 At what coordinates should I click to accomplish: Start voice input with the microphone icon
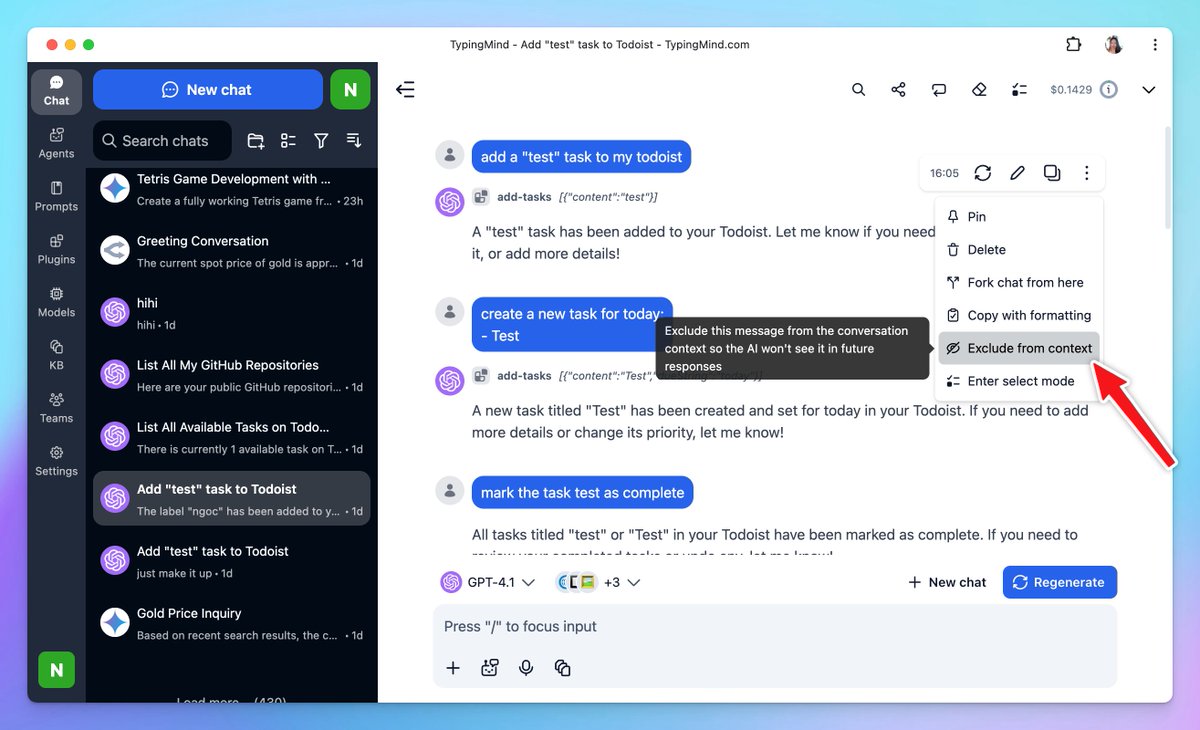tap(526, 667)
